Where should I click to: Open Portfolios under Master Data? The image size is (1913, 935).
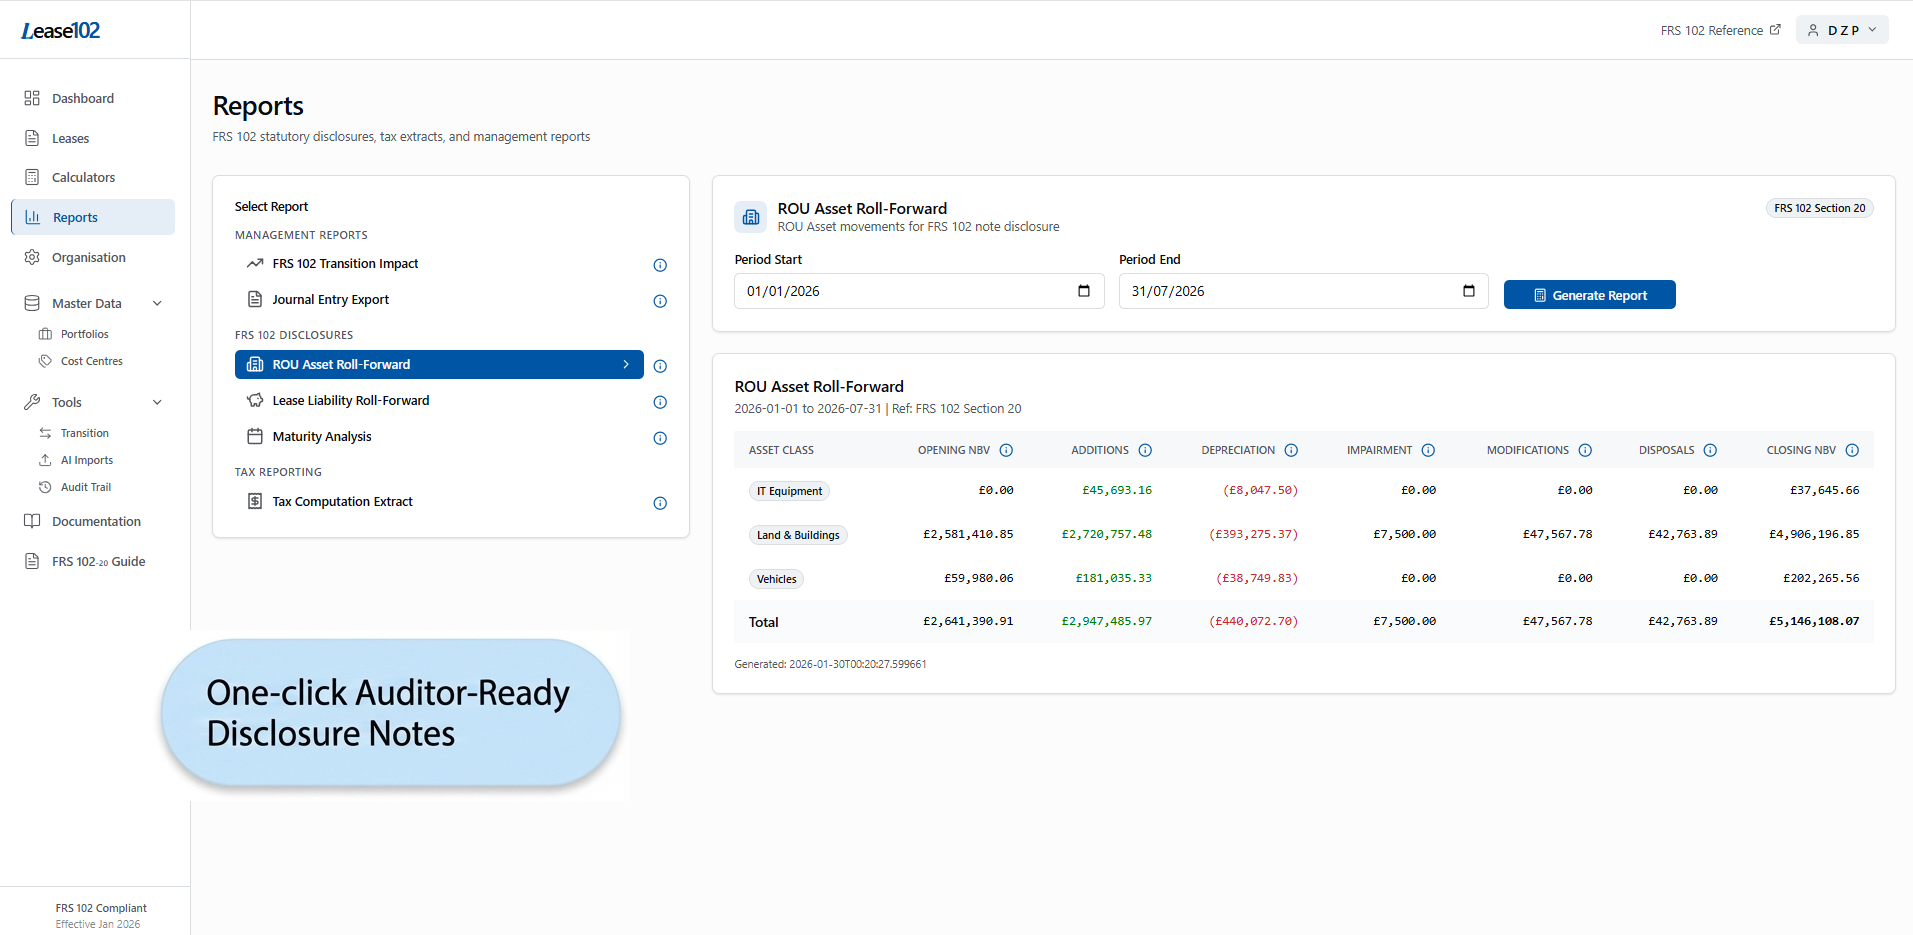[x=84, y=334]
